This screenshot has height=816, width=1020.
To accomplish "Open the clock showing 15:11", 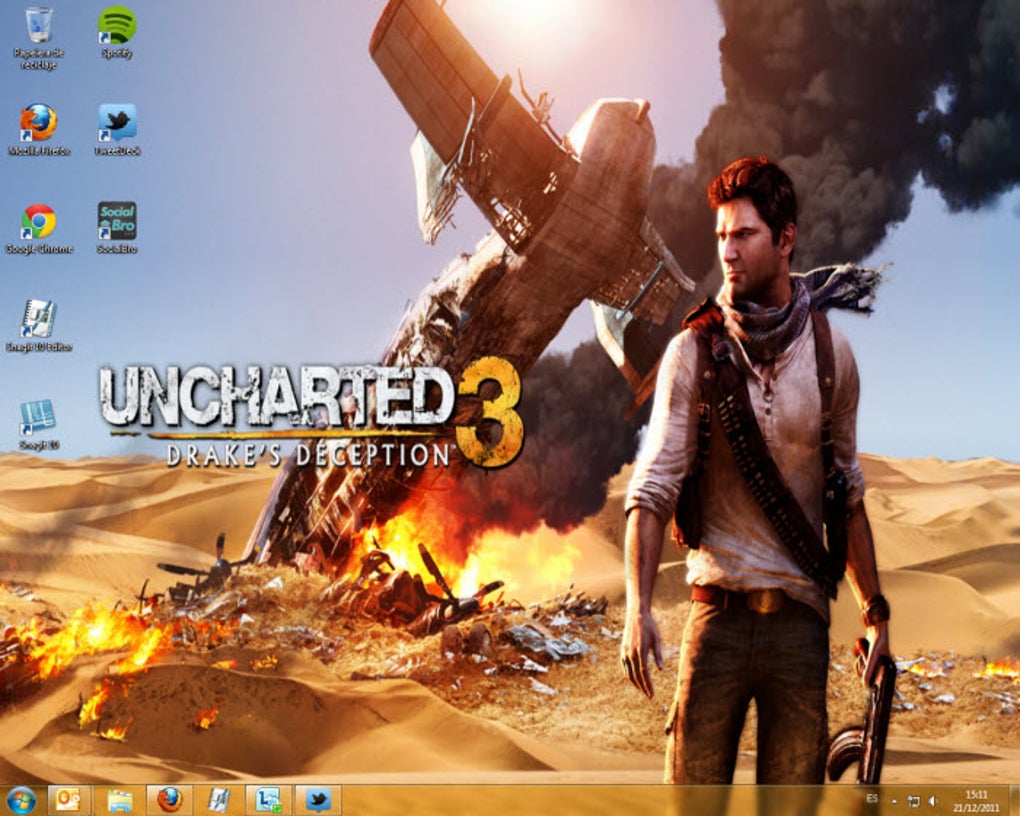I will [976, 801].
